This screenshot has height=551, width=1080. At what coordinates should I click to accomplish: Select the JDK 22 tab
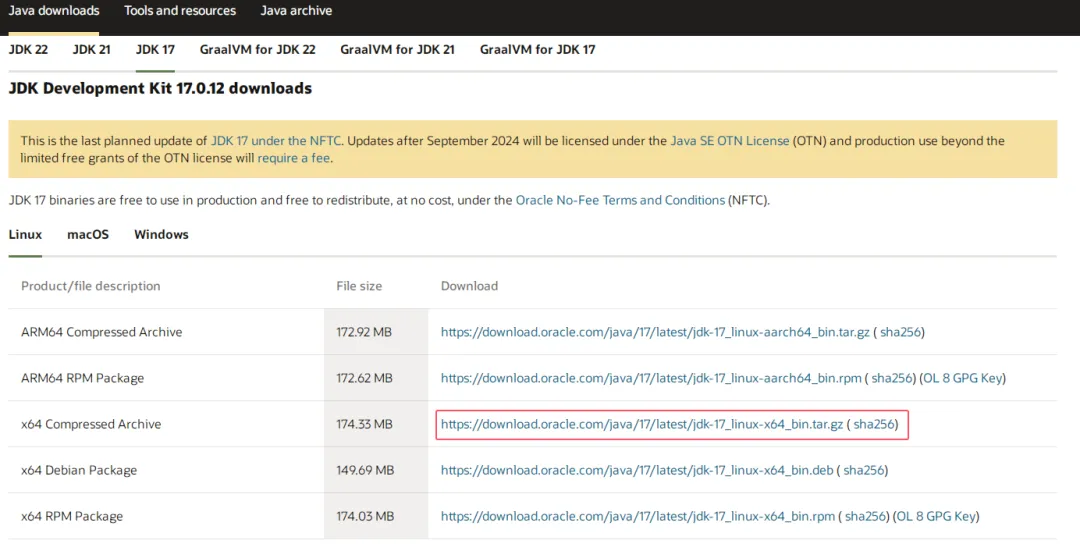click(x=28, y=50)
